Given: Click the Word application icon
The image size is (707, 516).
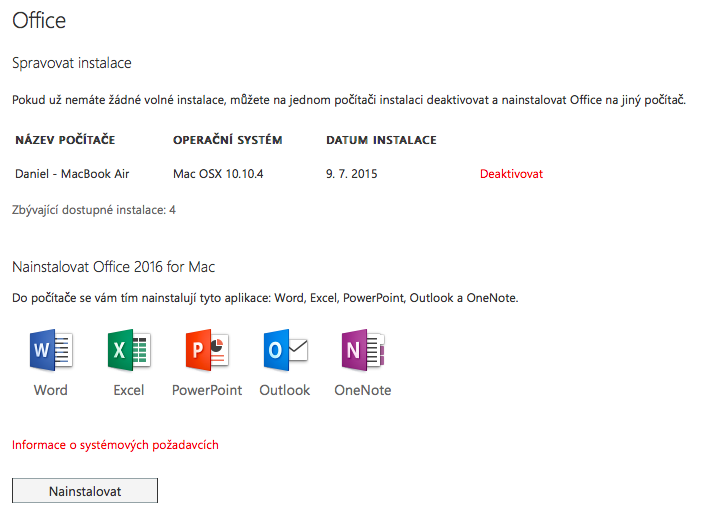Looking at the screenshot, I should click(x=51, y=350).
